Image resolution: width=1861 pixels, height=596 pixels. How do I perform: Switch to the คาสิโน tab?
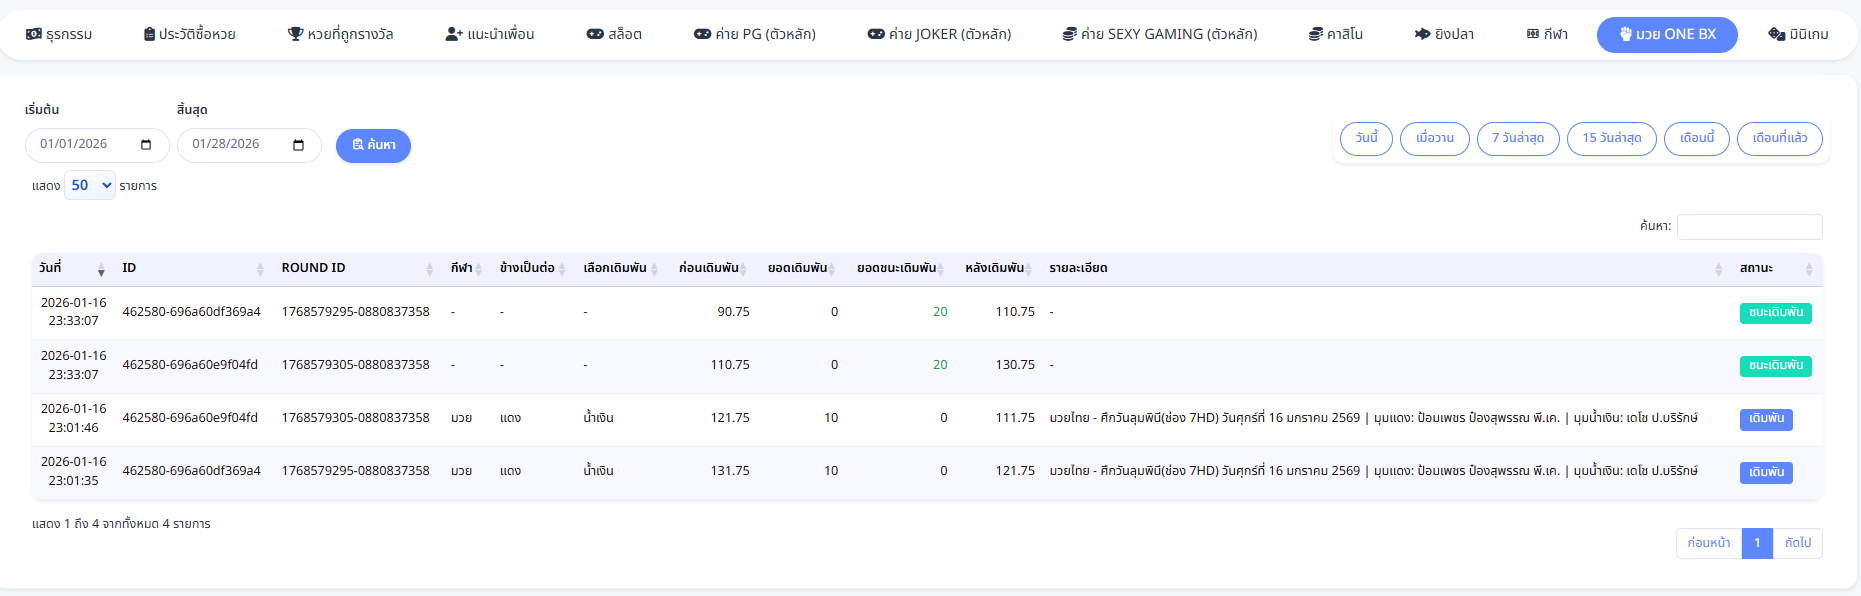tap(1336, 34)
